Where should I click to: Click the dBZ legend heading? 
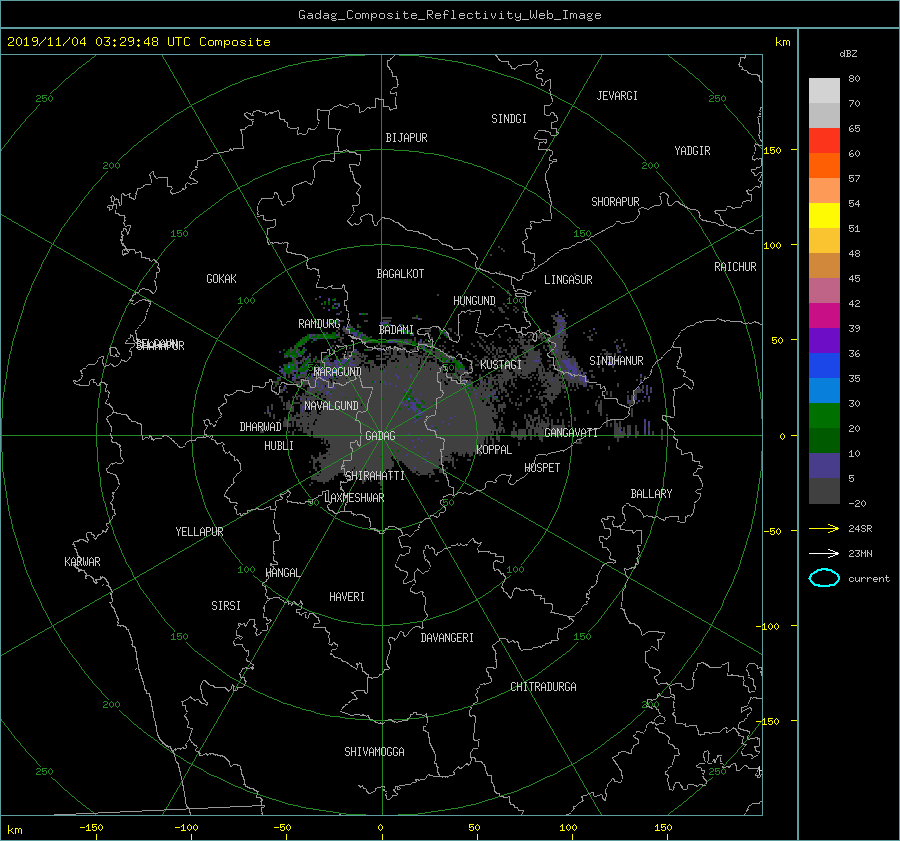tap(848, 53)
